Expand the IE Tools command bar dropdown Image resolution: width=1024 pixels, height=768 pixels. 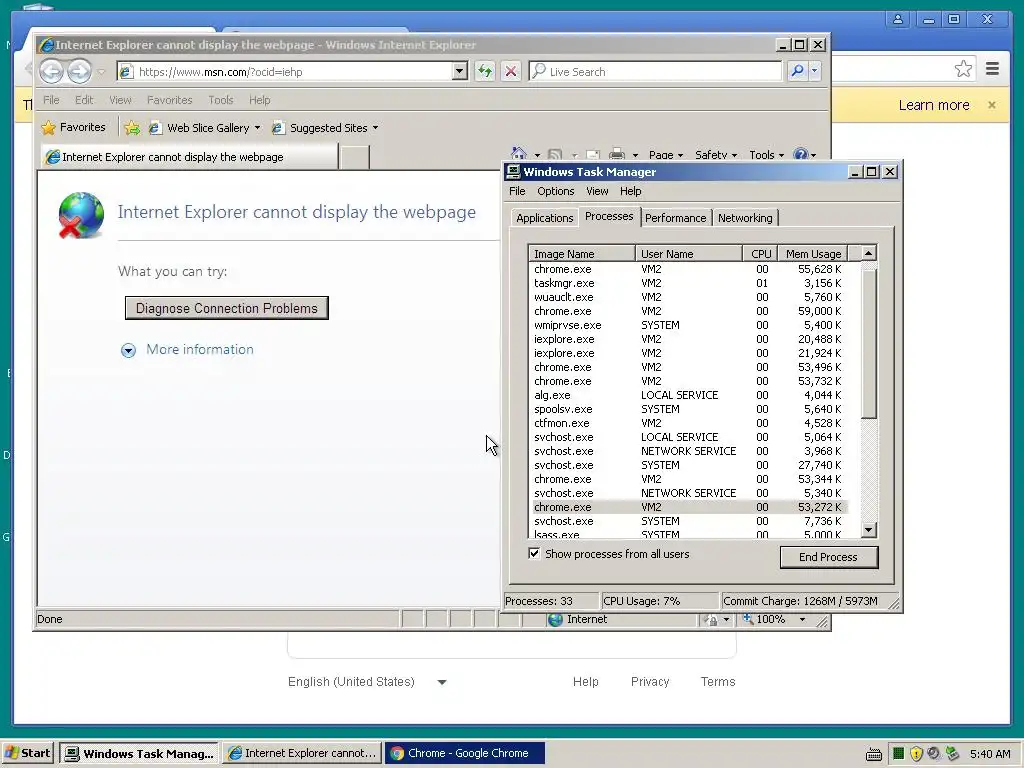[x=767, y=155]
